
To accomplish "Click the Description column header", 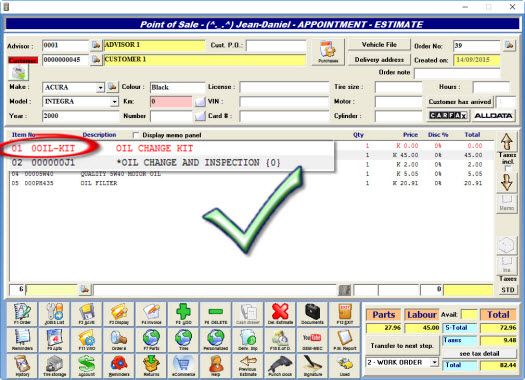I will [x=99, y=135].
